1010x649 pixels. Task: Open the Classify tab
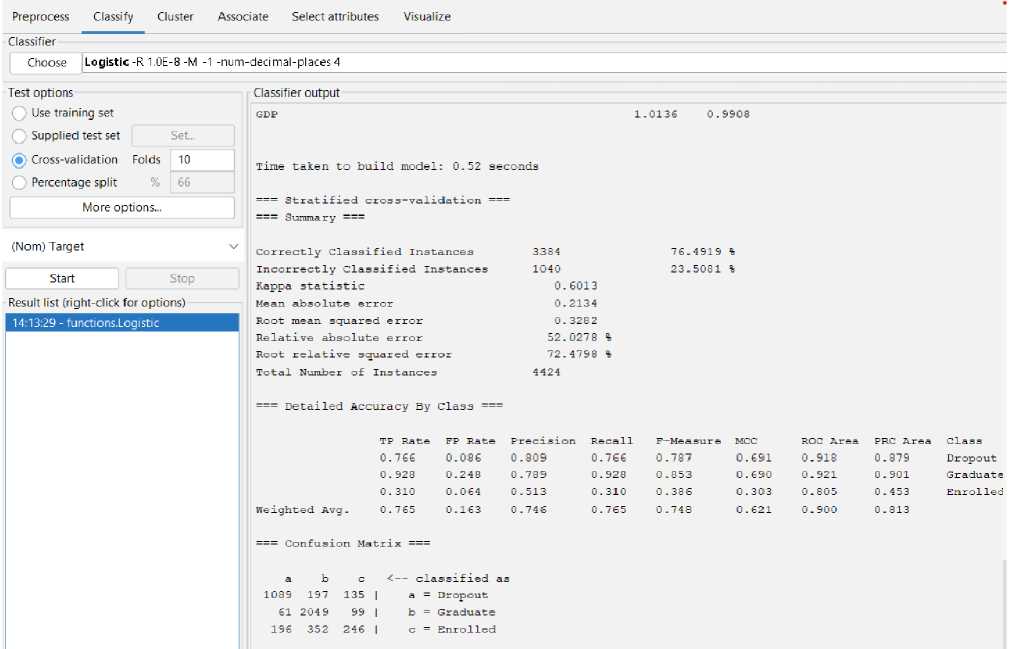pos(113,17)
